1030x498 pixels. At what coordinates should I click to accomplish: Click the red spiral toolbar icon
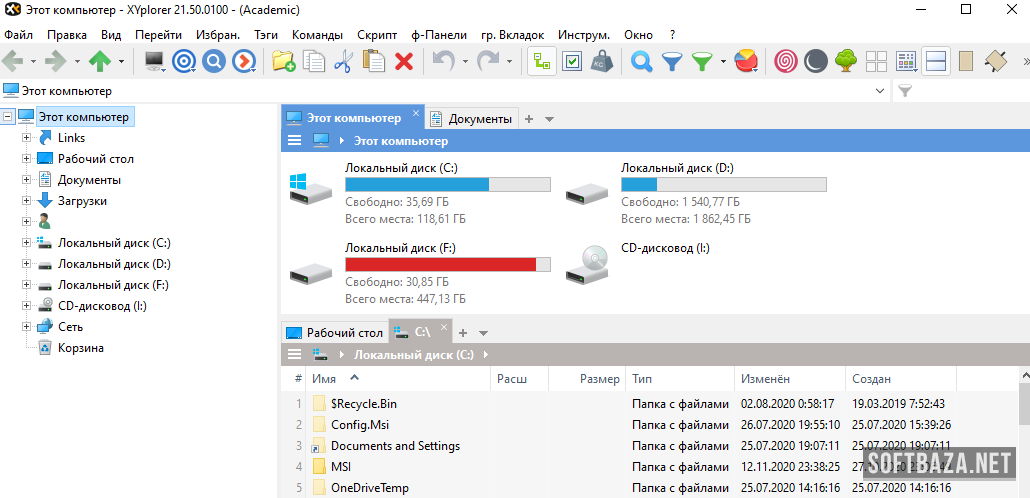(x=787, y=62)
